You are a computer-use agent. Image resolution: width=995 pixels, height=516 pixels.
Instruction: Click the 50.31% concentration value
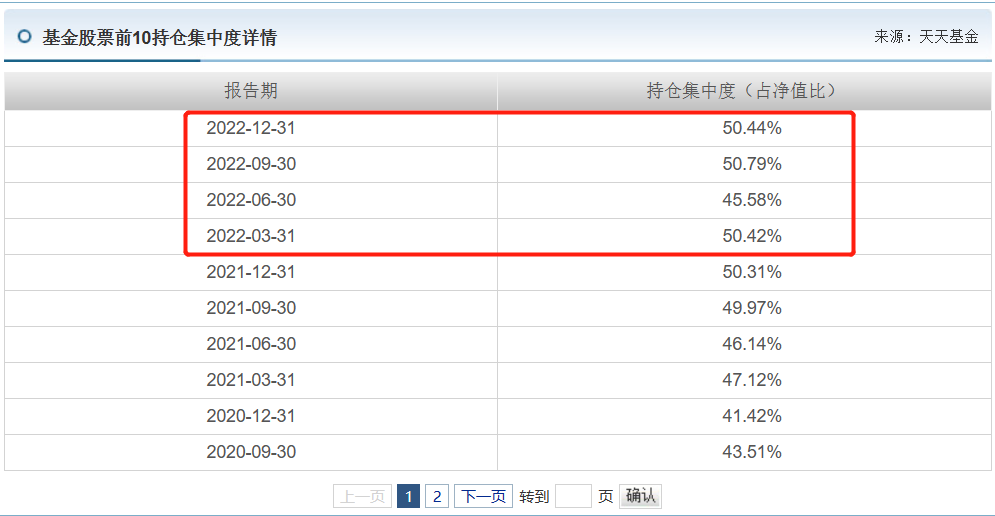coord(751,272)
